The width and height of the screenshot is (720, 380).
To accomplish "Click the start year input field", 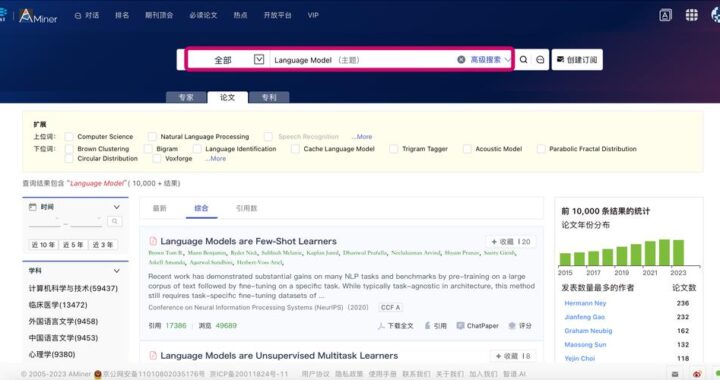I will (x=45, y=221).
